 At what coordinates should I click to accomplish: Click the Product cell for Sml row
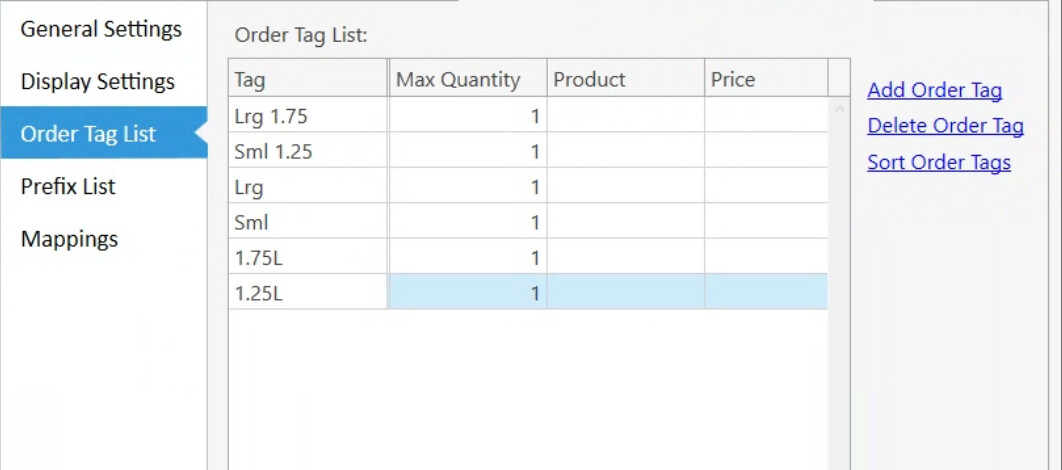tap(625, 222)
